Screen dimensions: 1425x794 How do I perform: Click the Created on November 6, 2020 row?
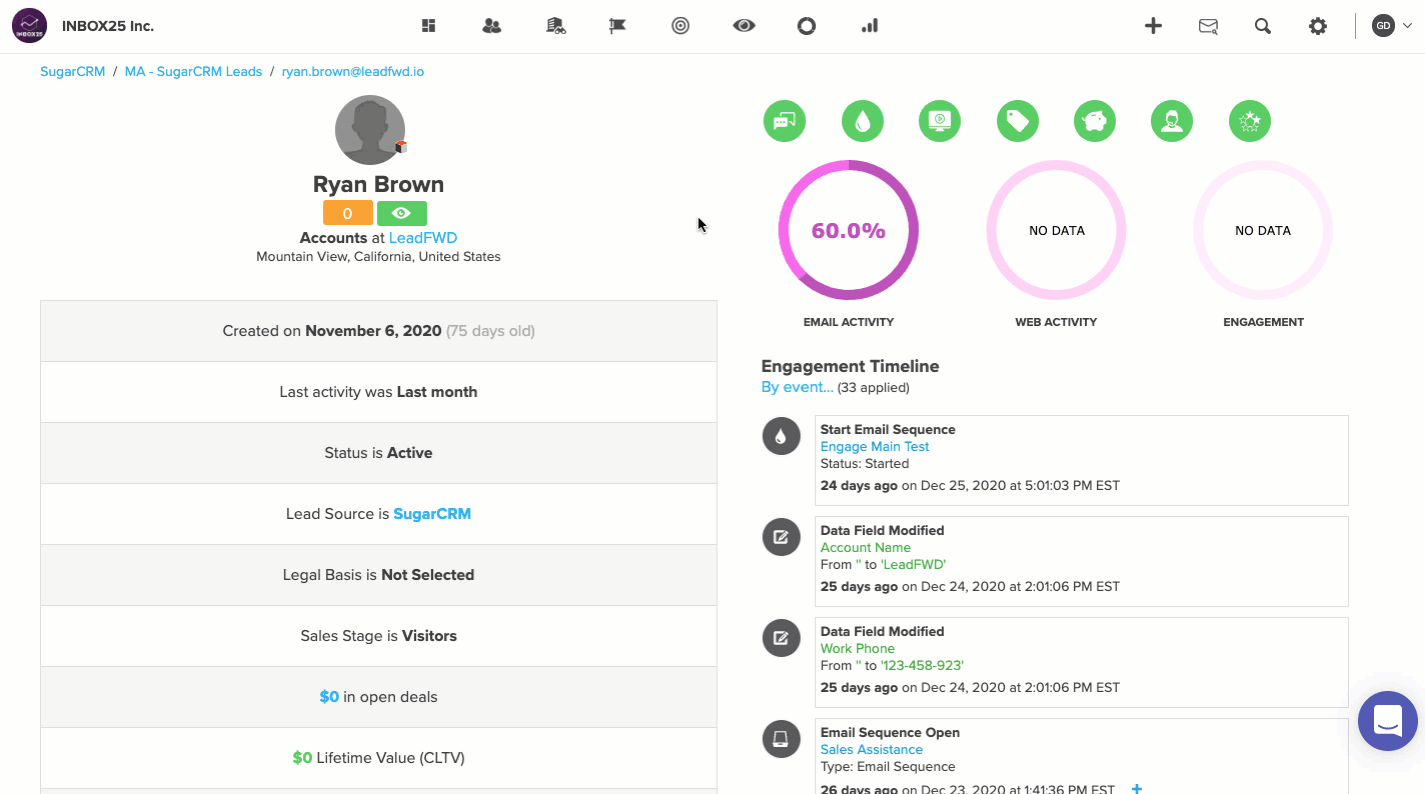(x=378, y=331)
